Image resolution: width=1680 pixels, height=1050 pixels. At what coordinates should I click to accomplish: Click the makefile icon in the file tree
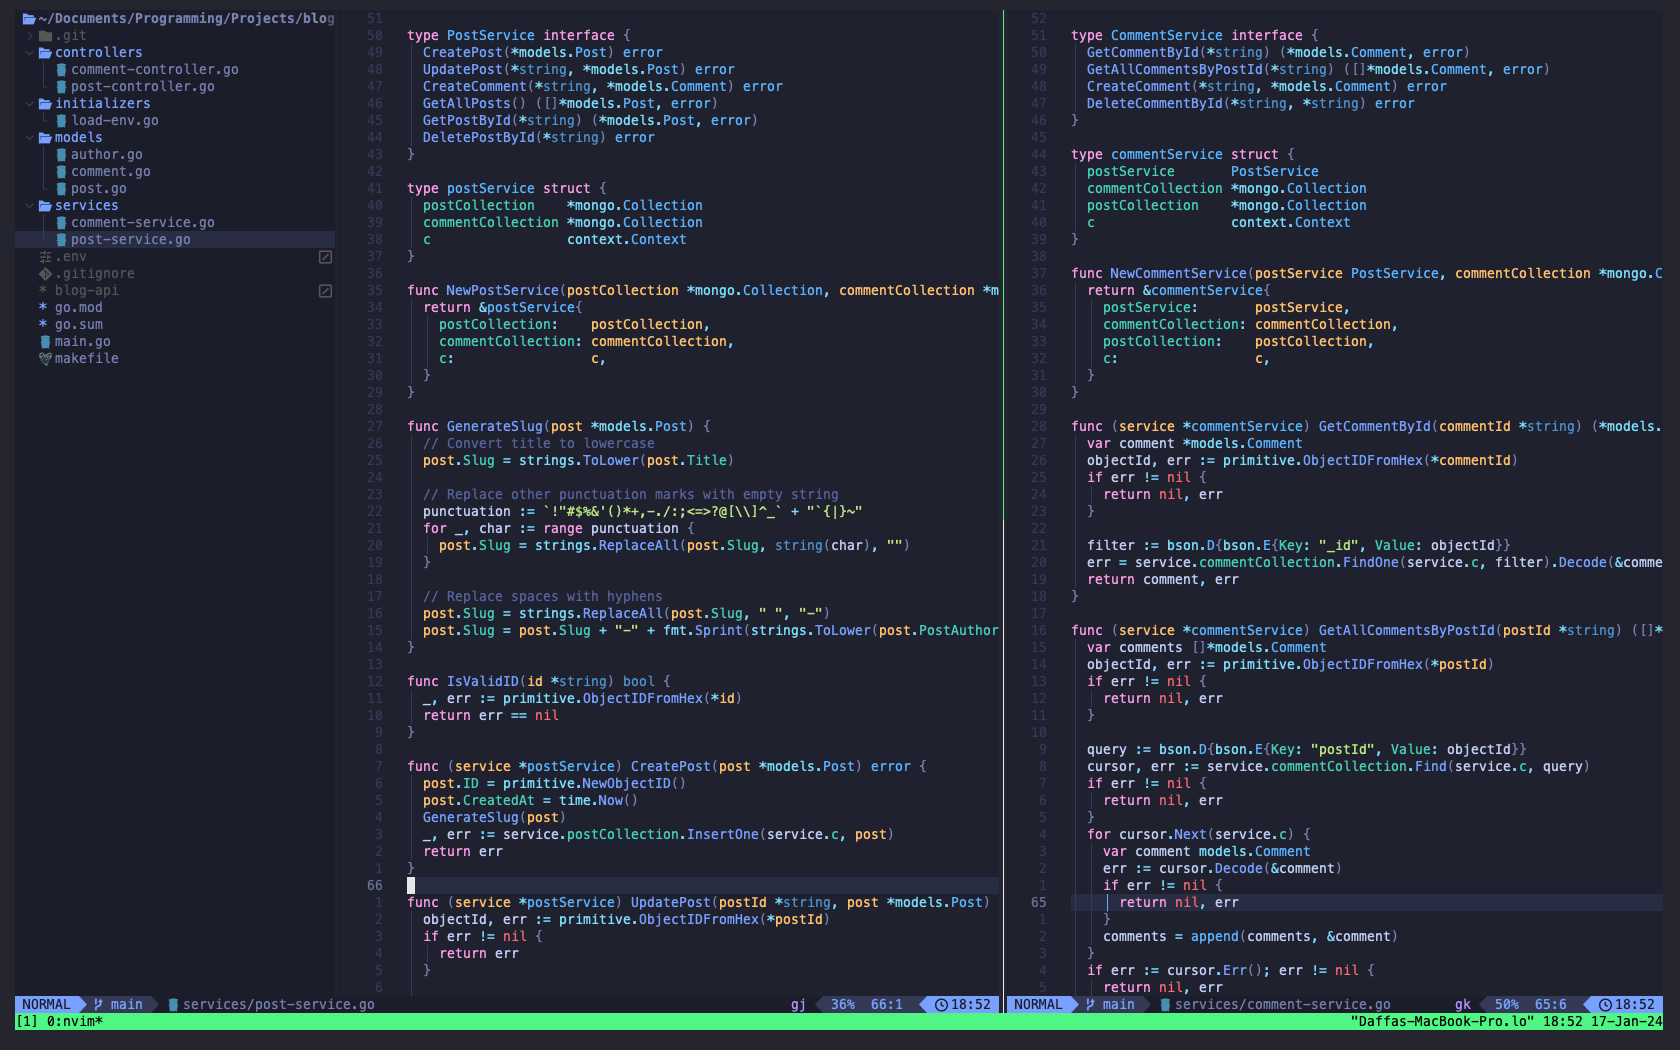(x=46, y=358)
